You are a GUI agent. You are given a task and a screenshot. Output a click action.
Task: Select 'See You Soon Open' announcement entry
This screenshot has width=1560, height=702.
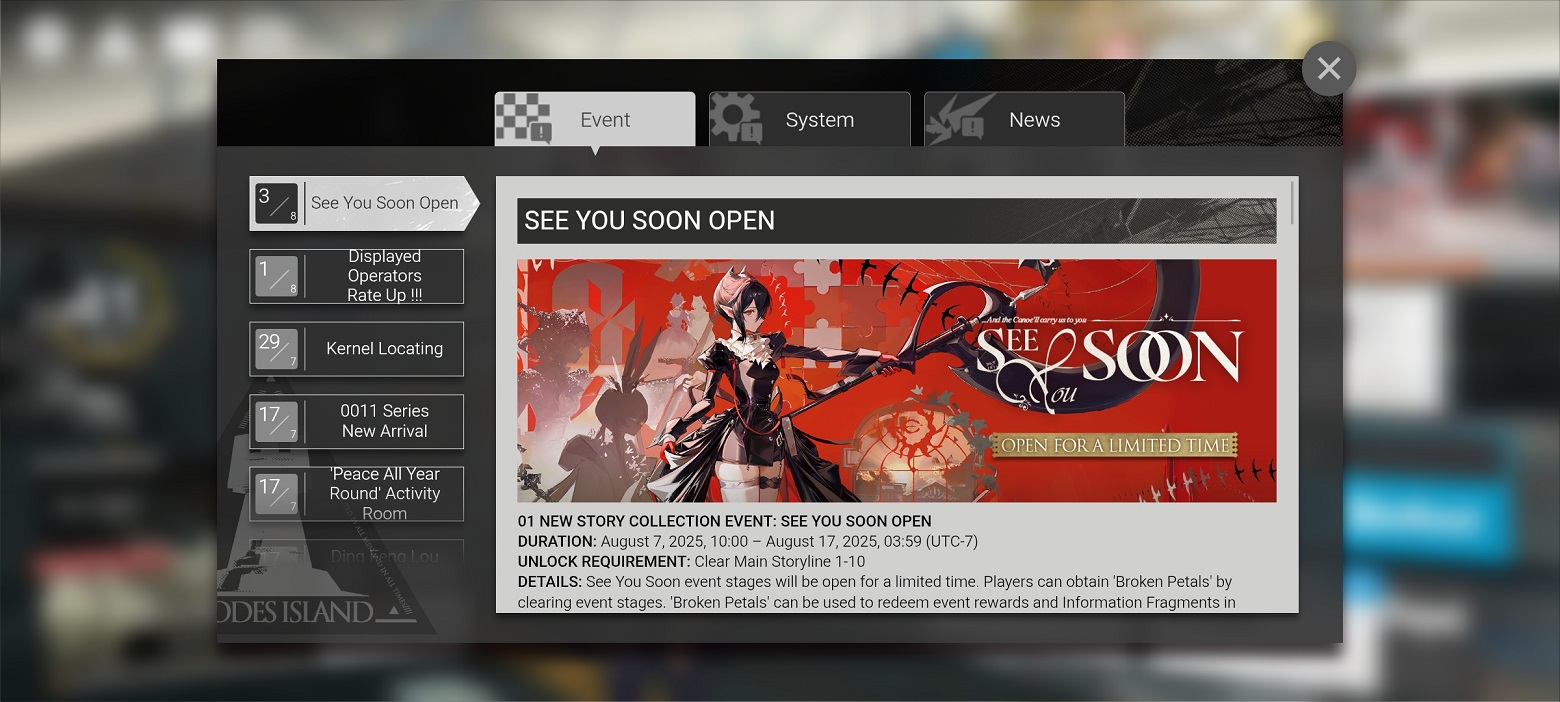click(364, 203)
